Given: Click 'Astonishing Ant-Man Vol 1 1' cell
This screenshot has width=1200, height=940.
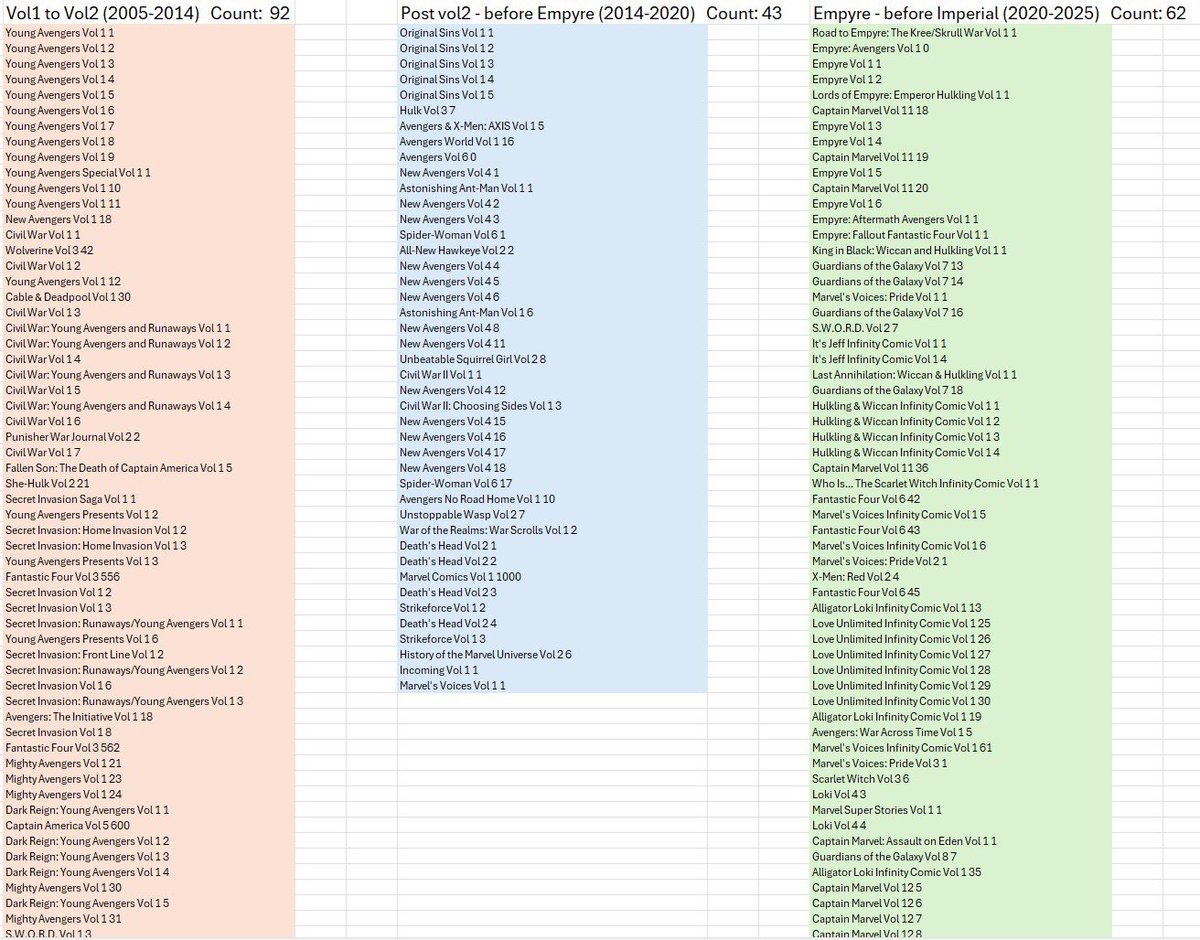Looking at the screenshot, I should tap(467, 188).
